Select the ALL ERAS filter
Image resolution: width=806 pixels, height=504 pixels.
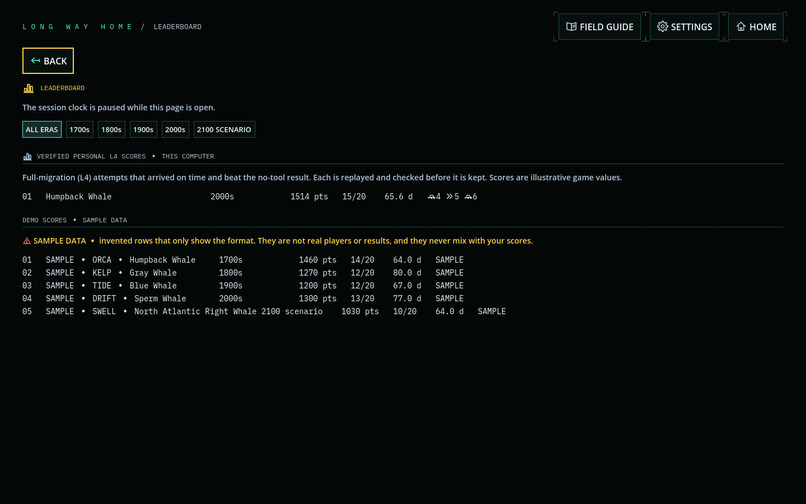42,130
